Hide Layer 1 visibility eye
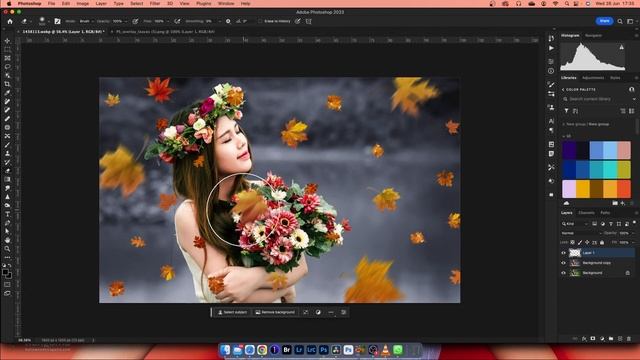Screen dimensions: 640x360 [x=564, y=253]
